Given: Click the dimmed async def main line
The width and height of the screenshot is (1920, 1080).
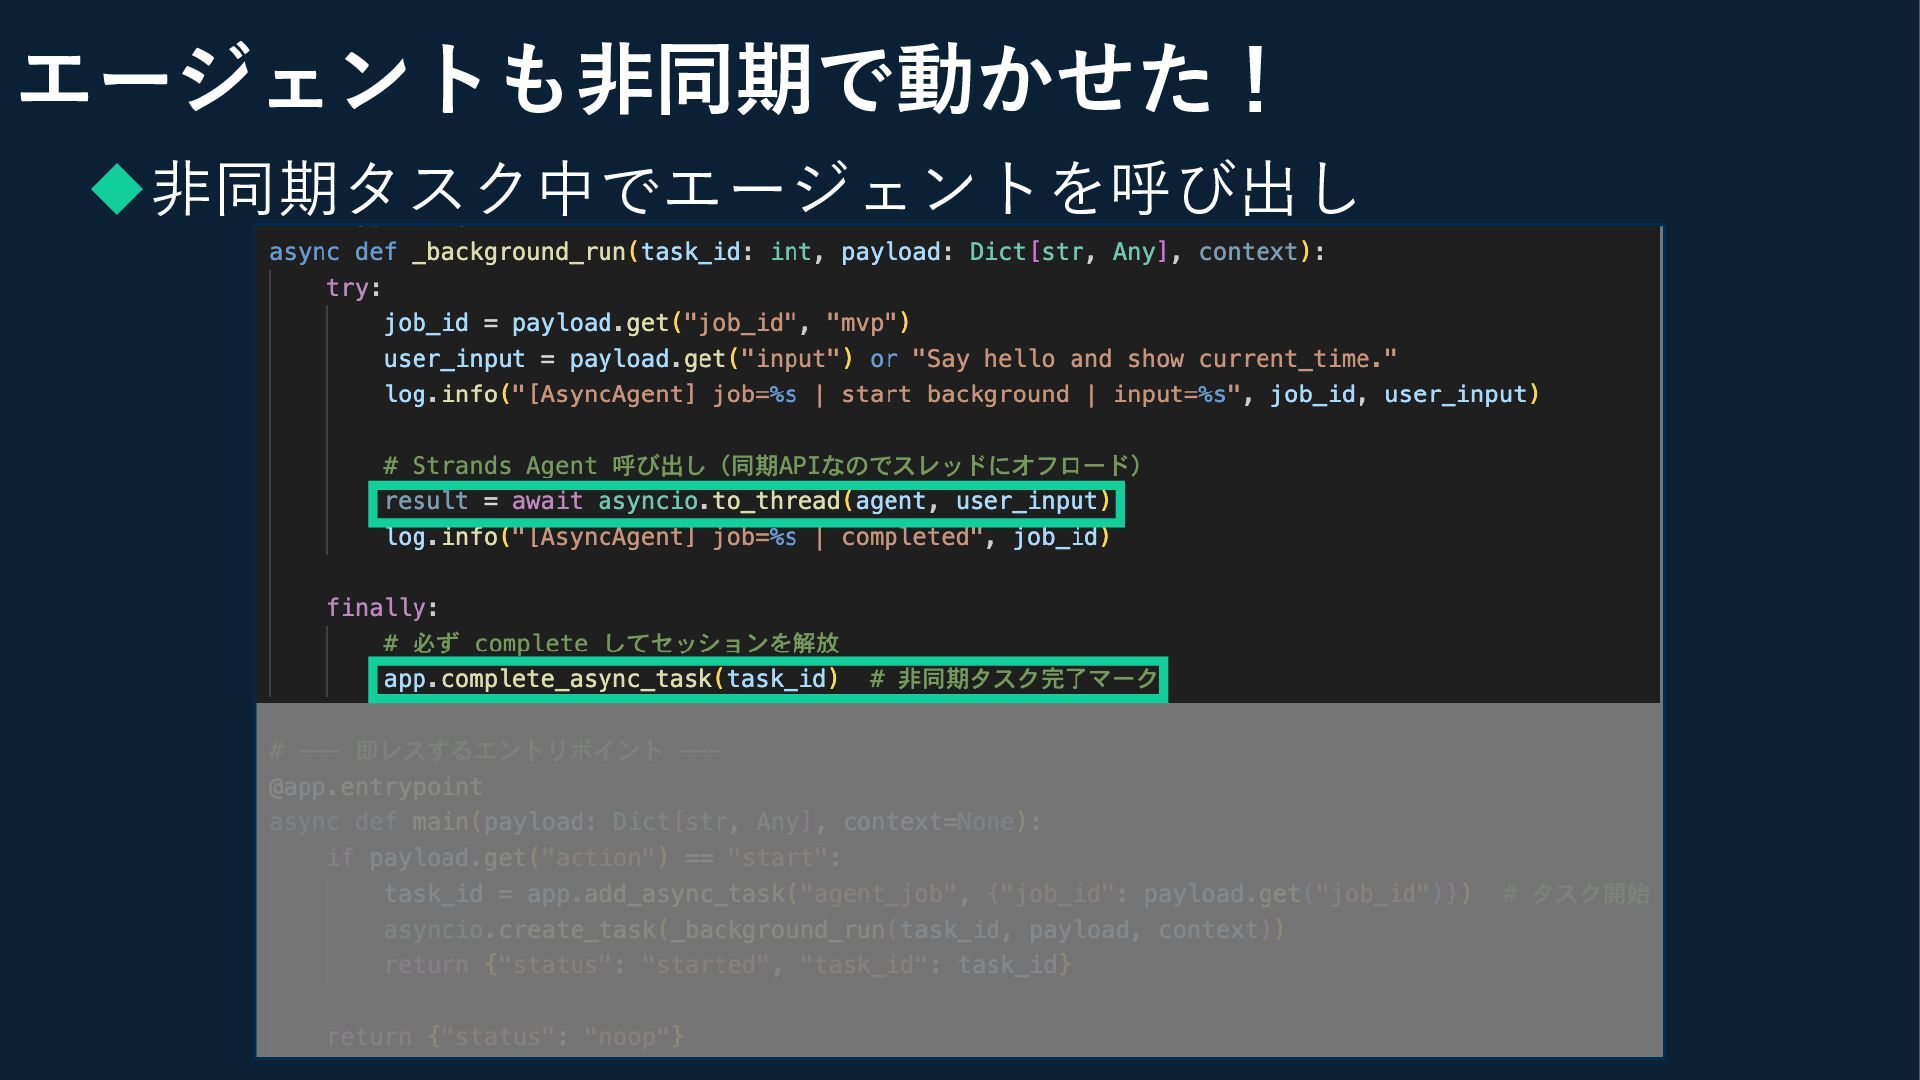Looking at the screenshot, I should (655, 823).
